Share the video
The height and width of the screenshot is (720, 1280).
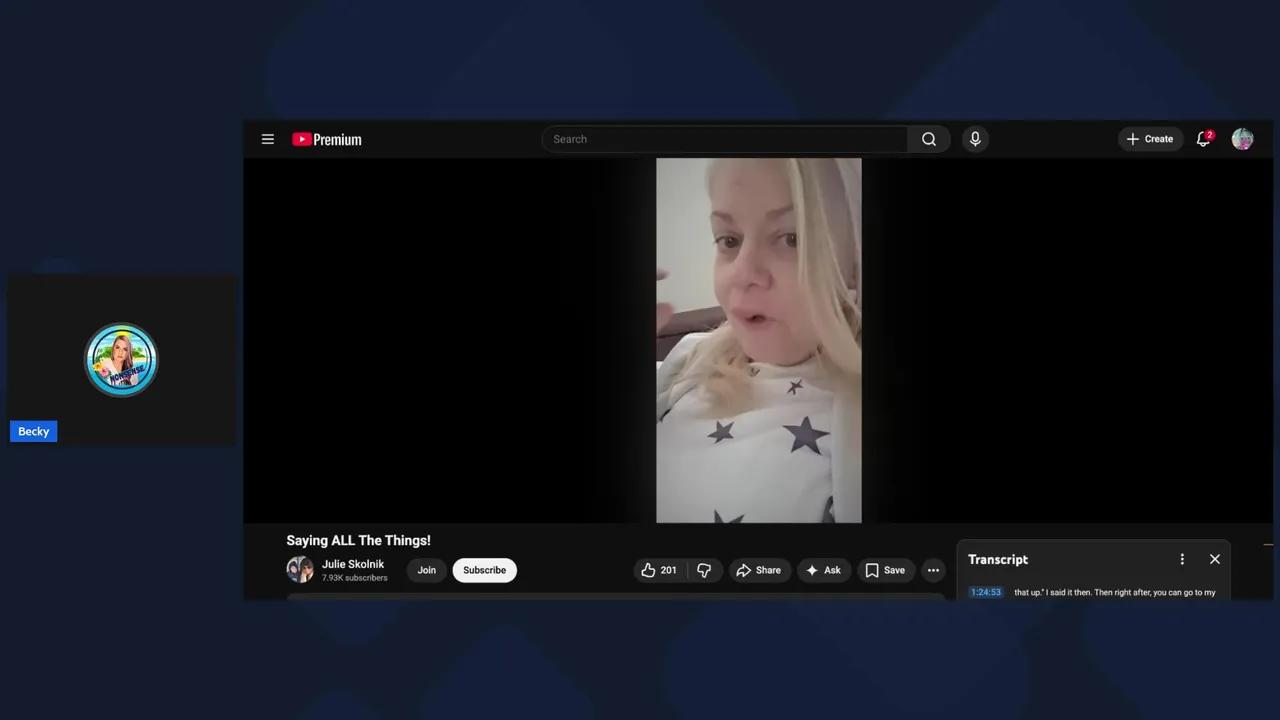[759, 570]
